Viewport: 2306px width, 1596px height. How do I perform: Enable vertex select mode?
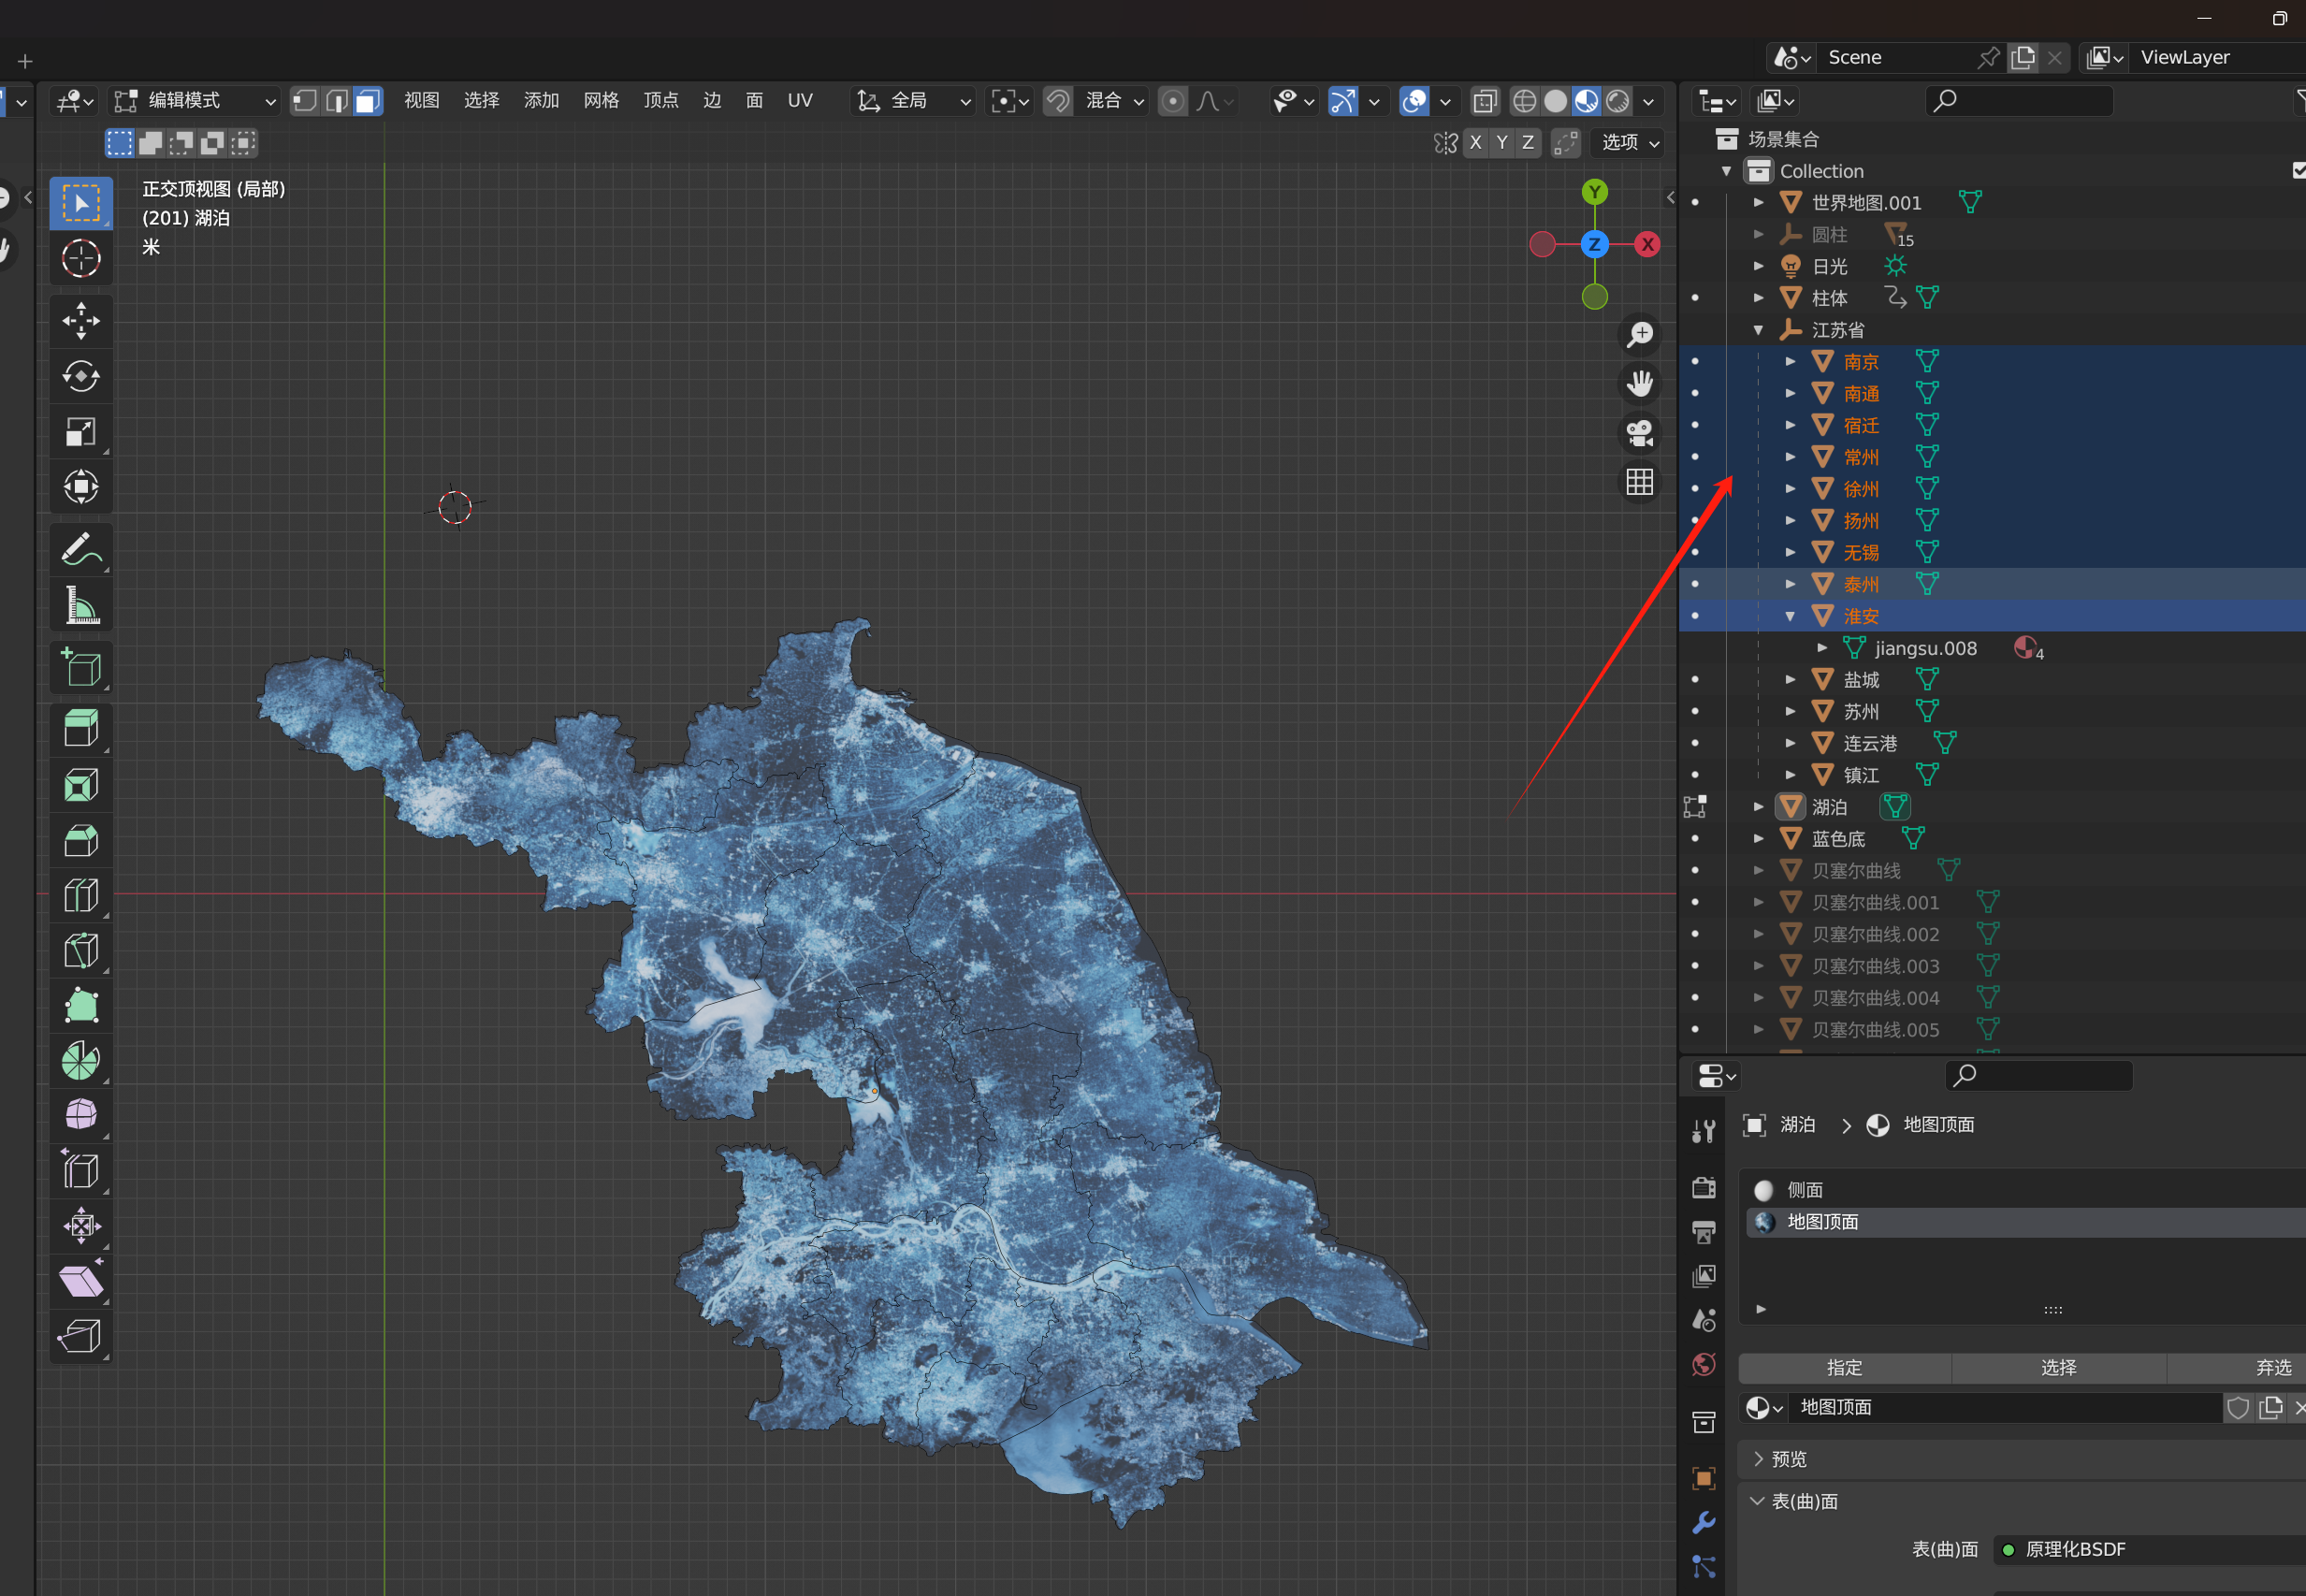(305, 101)
